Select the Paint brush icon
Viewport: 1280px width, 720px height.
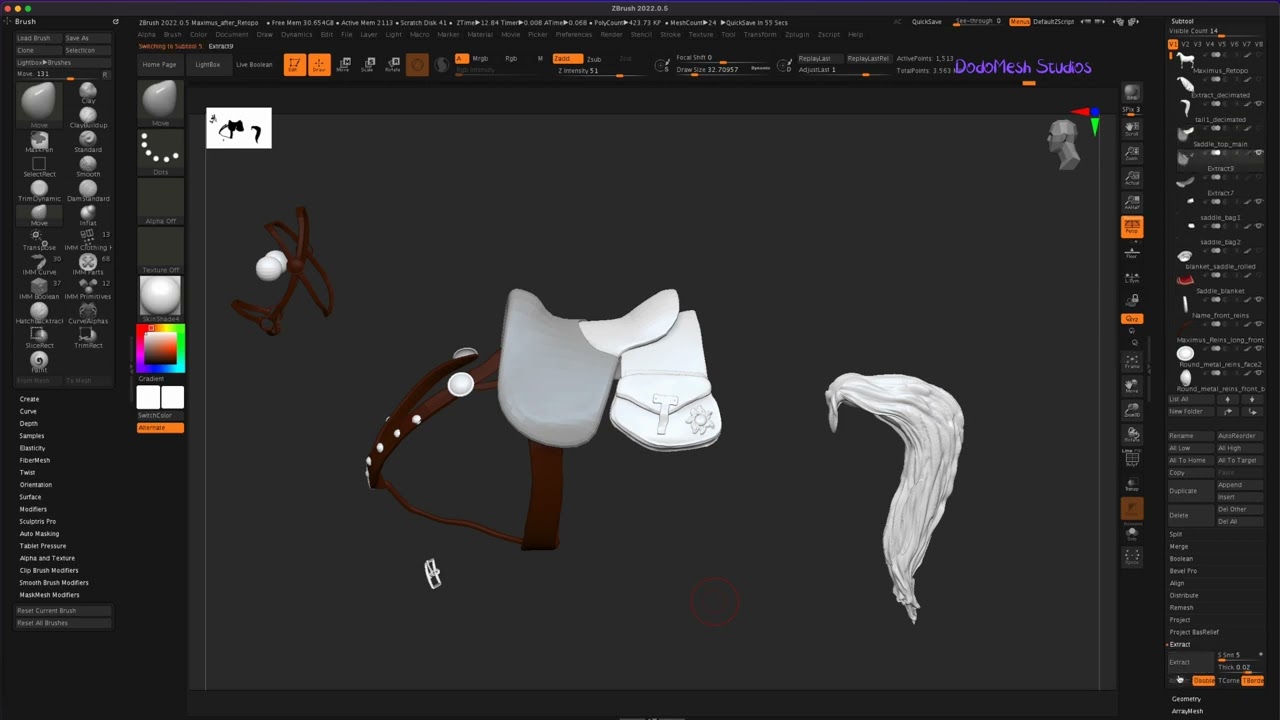pos(39,361)
